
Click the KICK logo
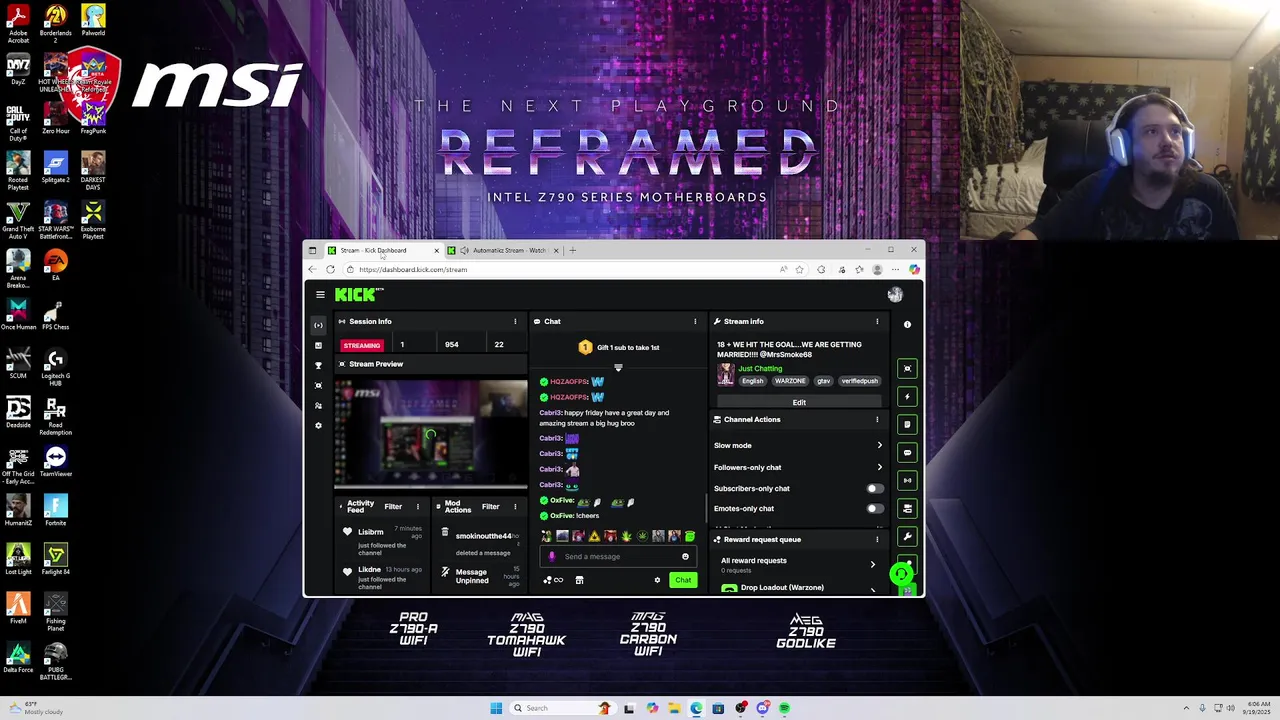pos(359,294)
